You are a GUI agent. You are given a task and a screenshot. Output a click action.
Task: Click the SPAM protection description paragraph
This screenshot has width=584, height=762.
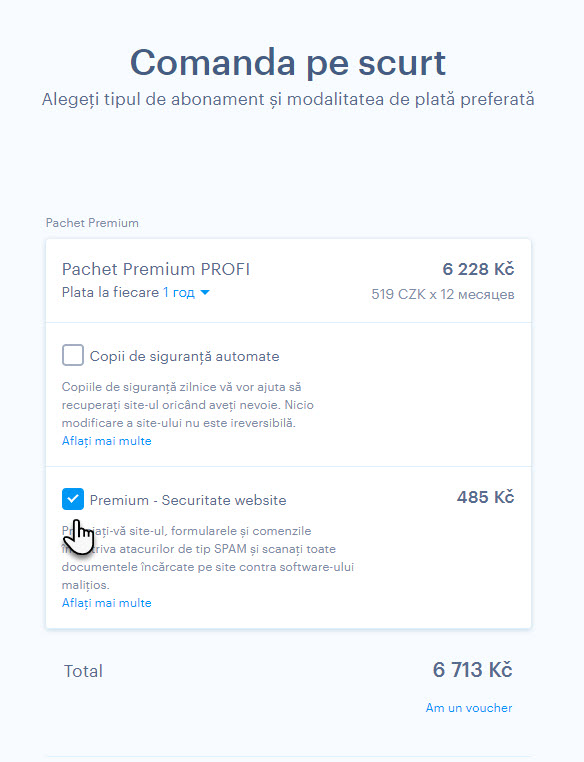[208, 557]
